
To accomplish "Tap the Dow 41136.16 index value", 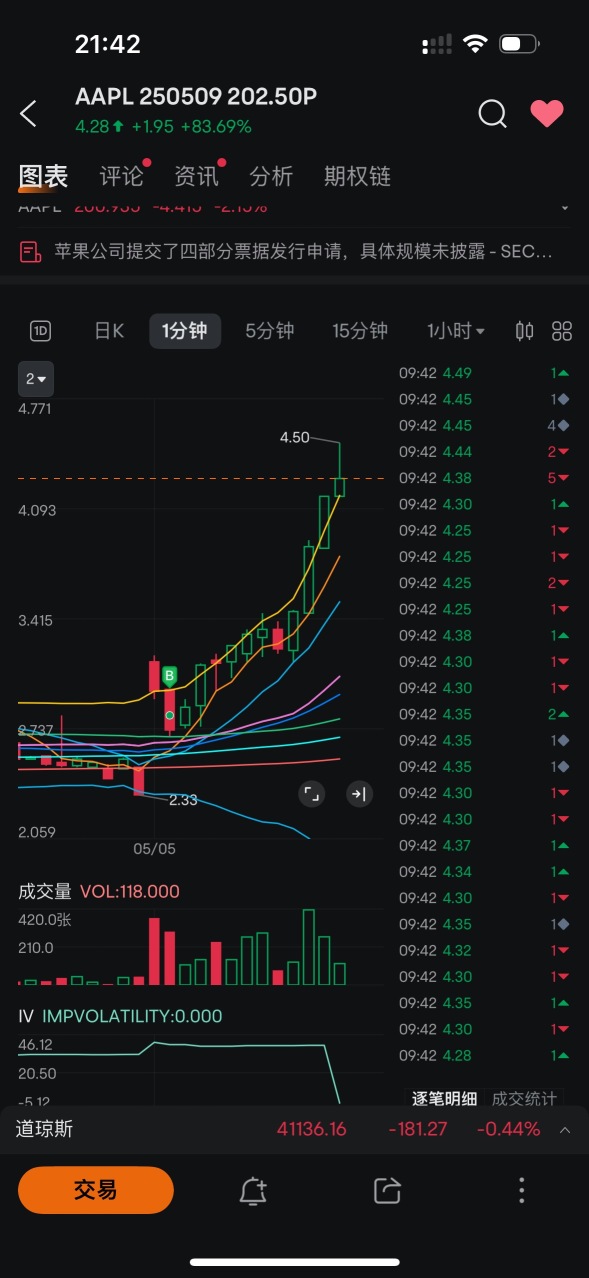I will tap(311, 1129).
